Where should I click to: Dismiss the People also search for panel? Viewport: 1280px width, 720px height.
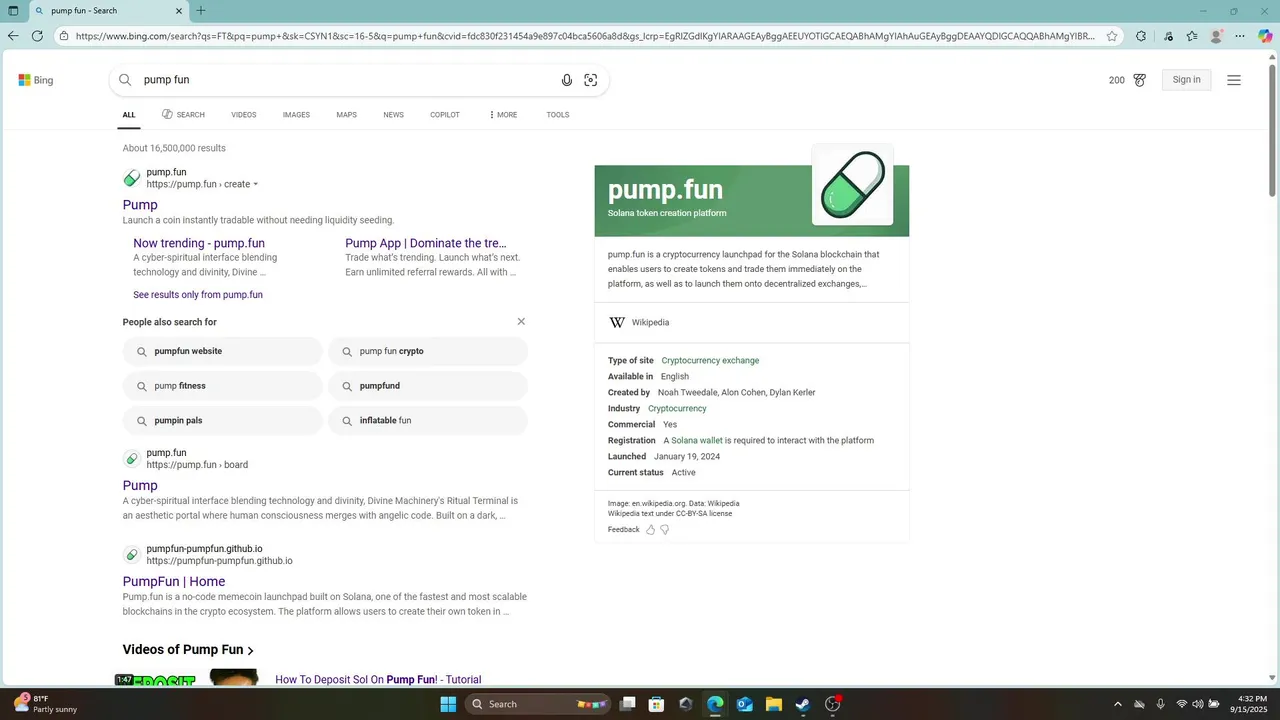(x=521, y=322)
